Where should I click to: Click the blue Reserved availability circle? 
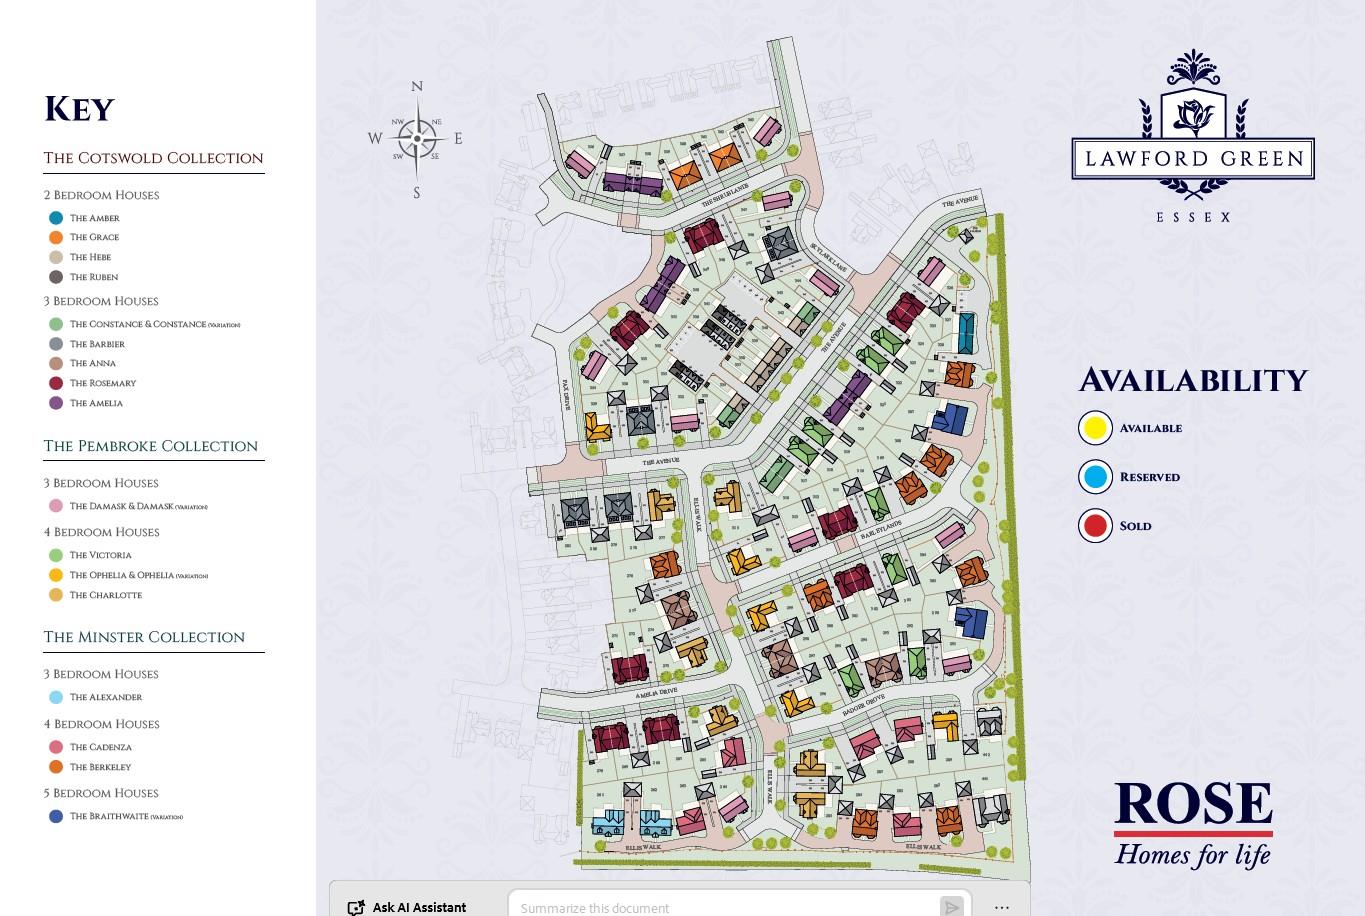[1095, 477]
